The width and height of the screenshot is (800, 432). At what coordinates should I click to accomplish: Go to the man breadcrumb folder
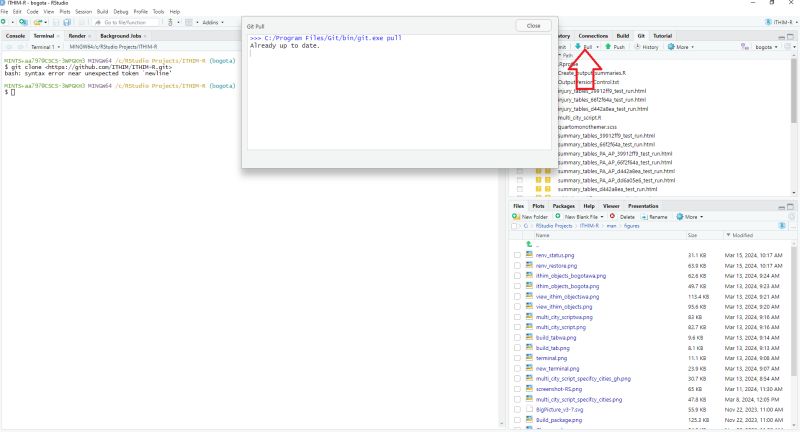pyautogui.click(x=611, y=225)
